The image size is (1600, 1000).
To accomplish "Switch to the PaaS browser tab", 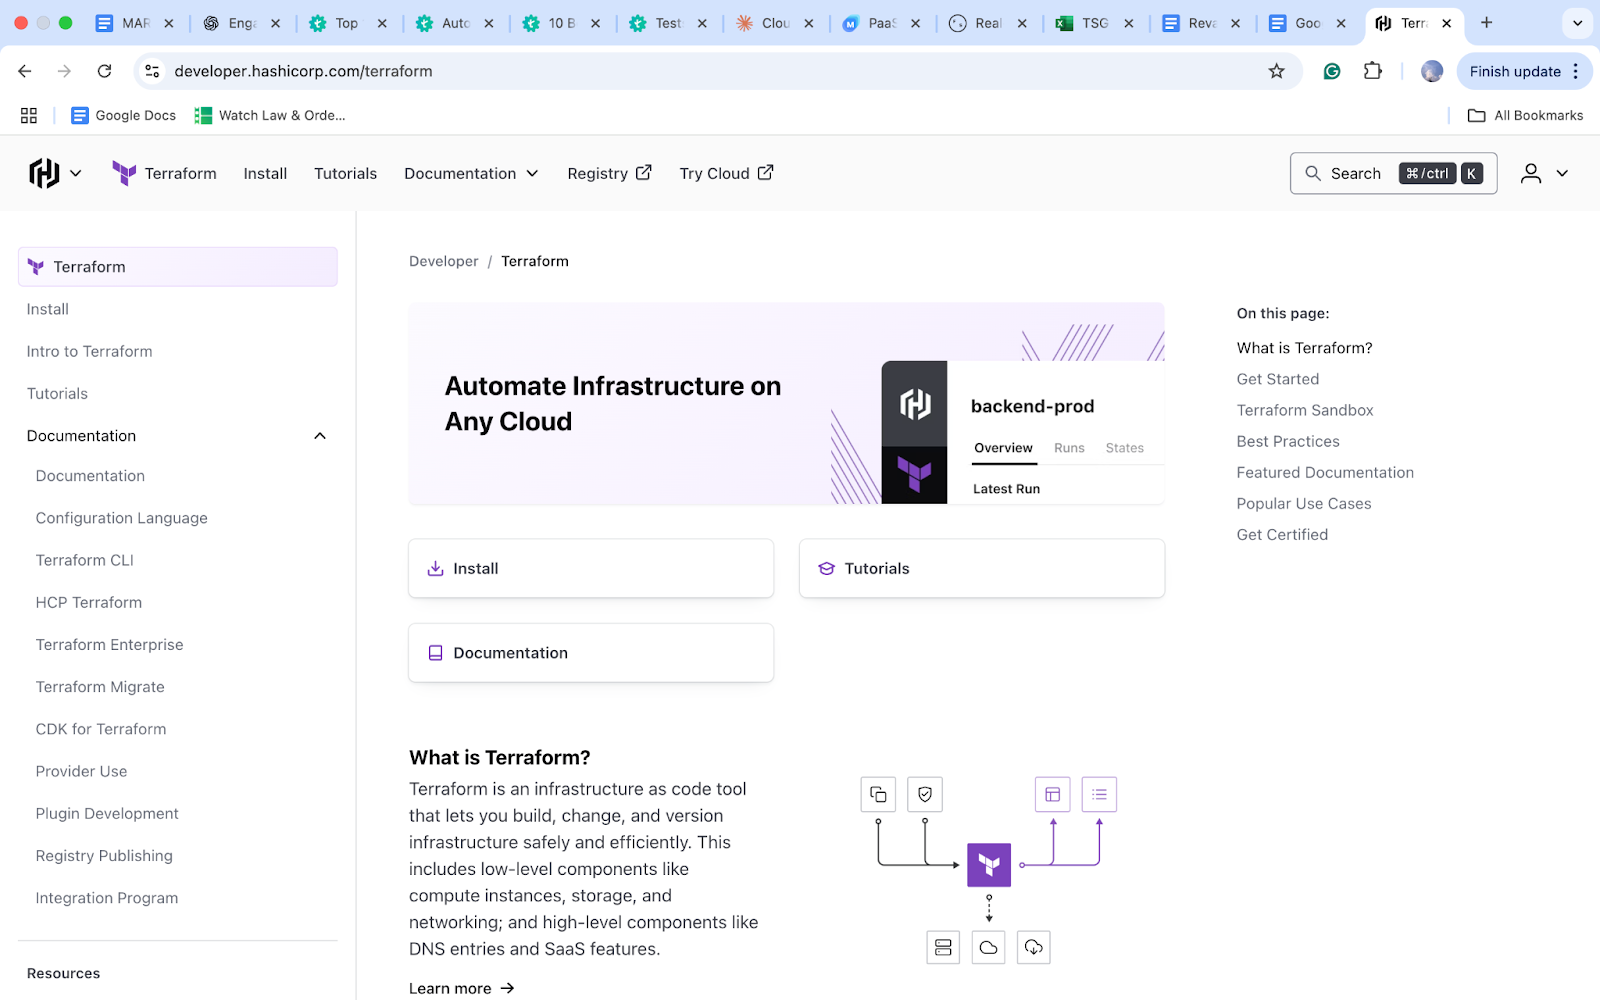I will click(x=882, y=23).
